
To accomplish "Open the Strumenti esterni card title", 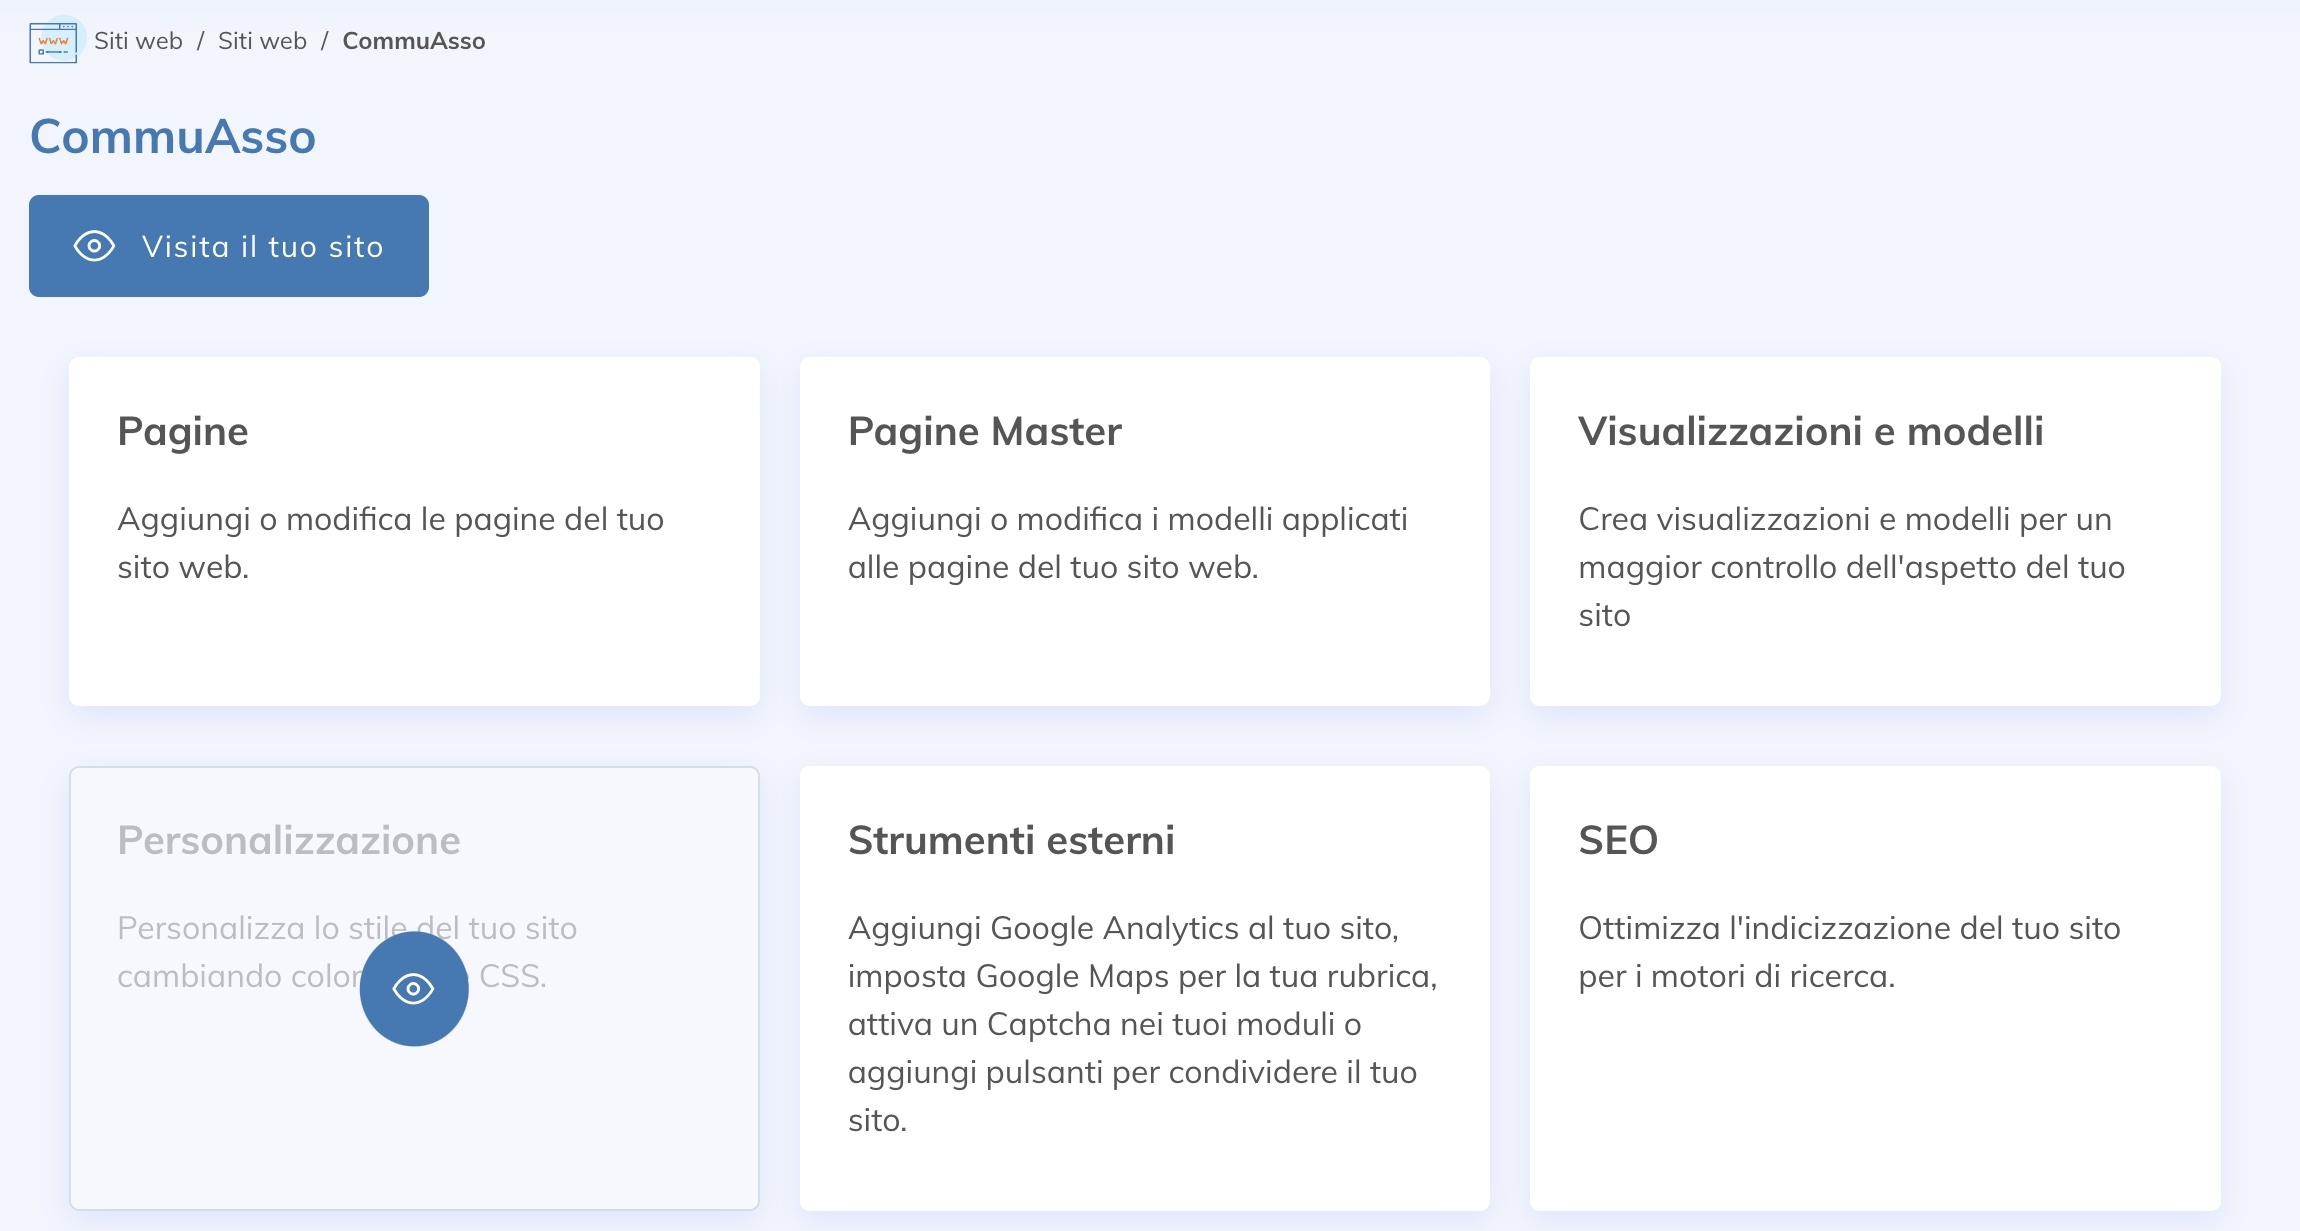I will [1011, 841].
